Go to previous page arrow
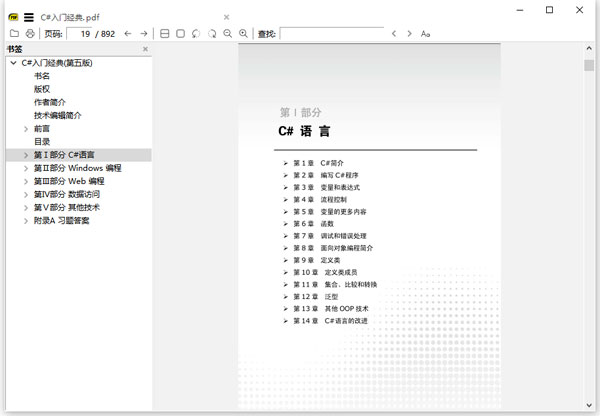The height and width of the screenshot is (416, 600). [x=128, y=34]
